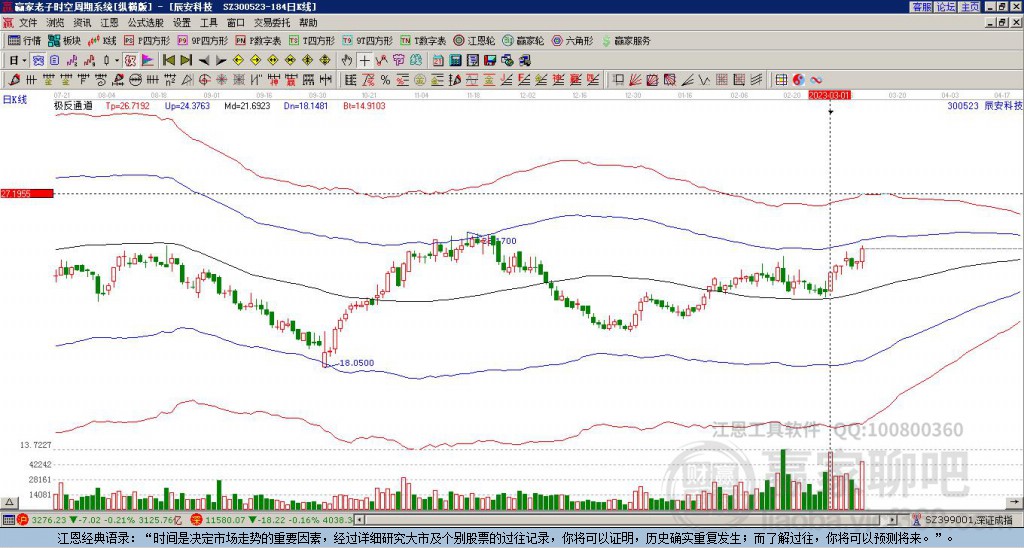1024x548 pixels.
Task: Click the red 27.1955 price label
Action: tap(26, 194)
